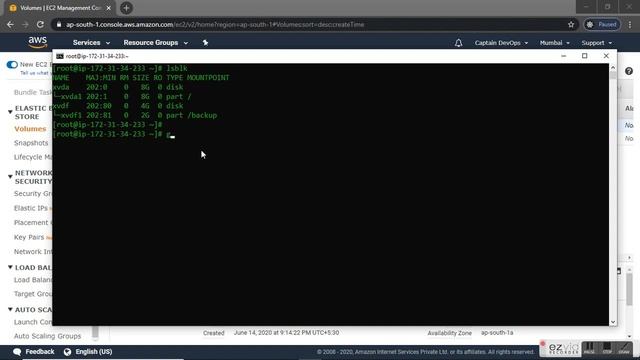Open Key Pairs in the sidebar

pos(29,237)
